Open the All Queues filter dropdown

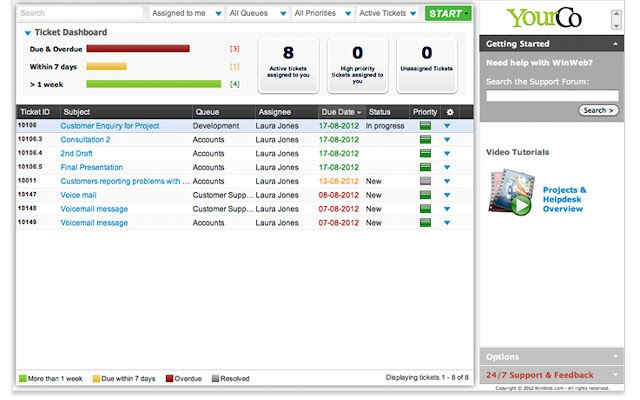tap(256, 14)
